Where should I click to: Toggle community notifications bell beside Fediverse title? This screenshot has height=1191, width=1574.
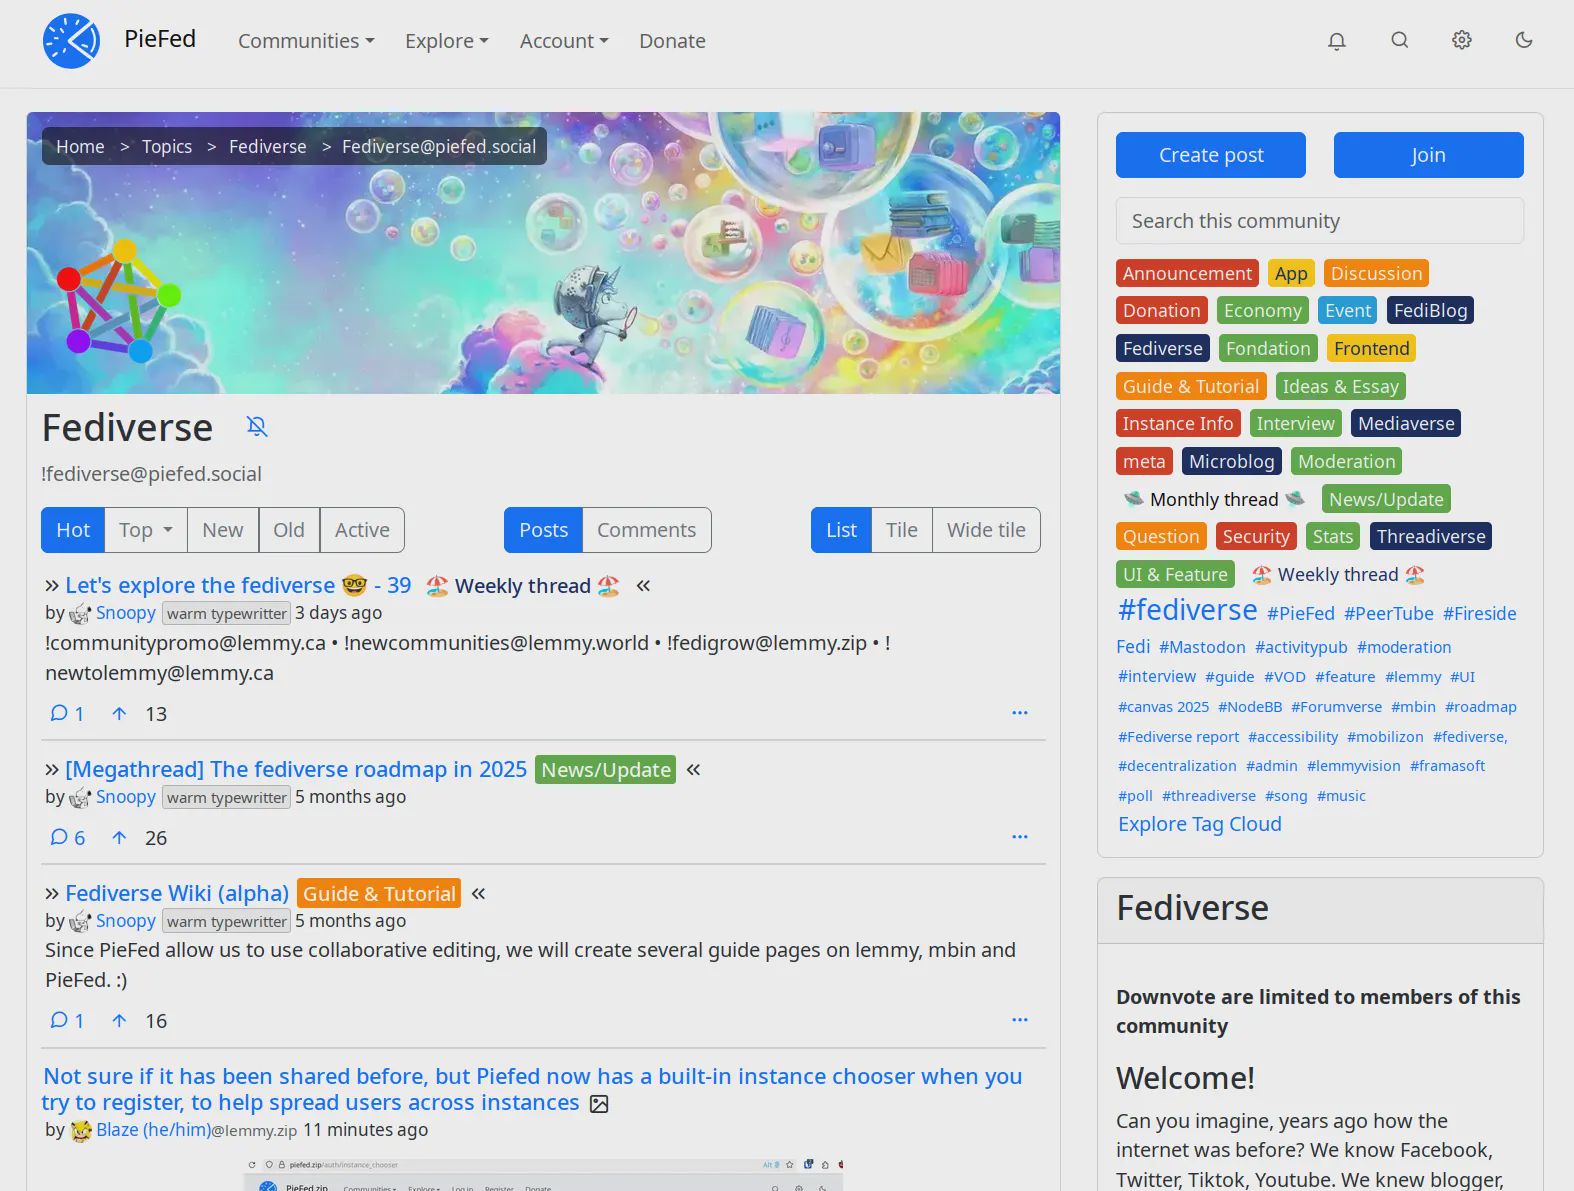257,427
